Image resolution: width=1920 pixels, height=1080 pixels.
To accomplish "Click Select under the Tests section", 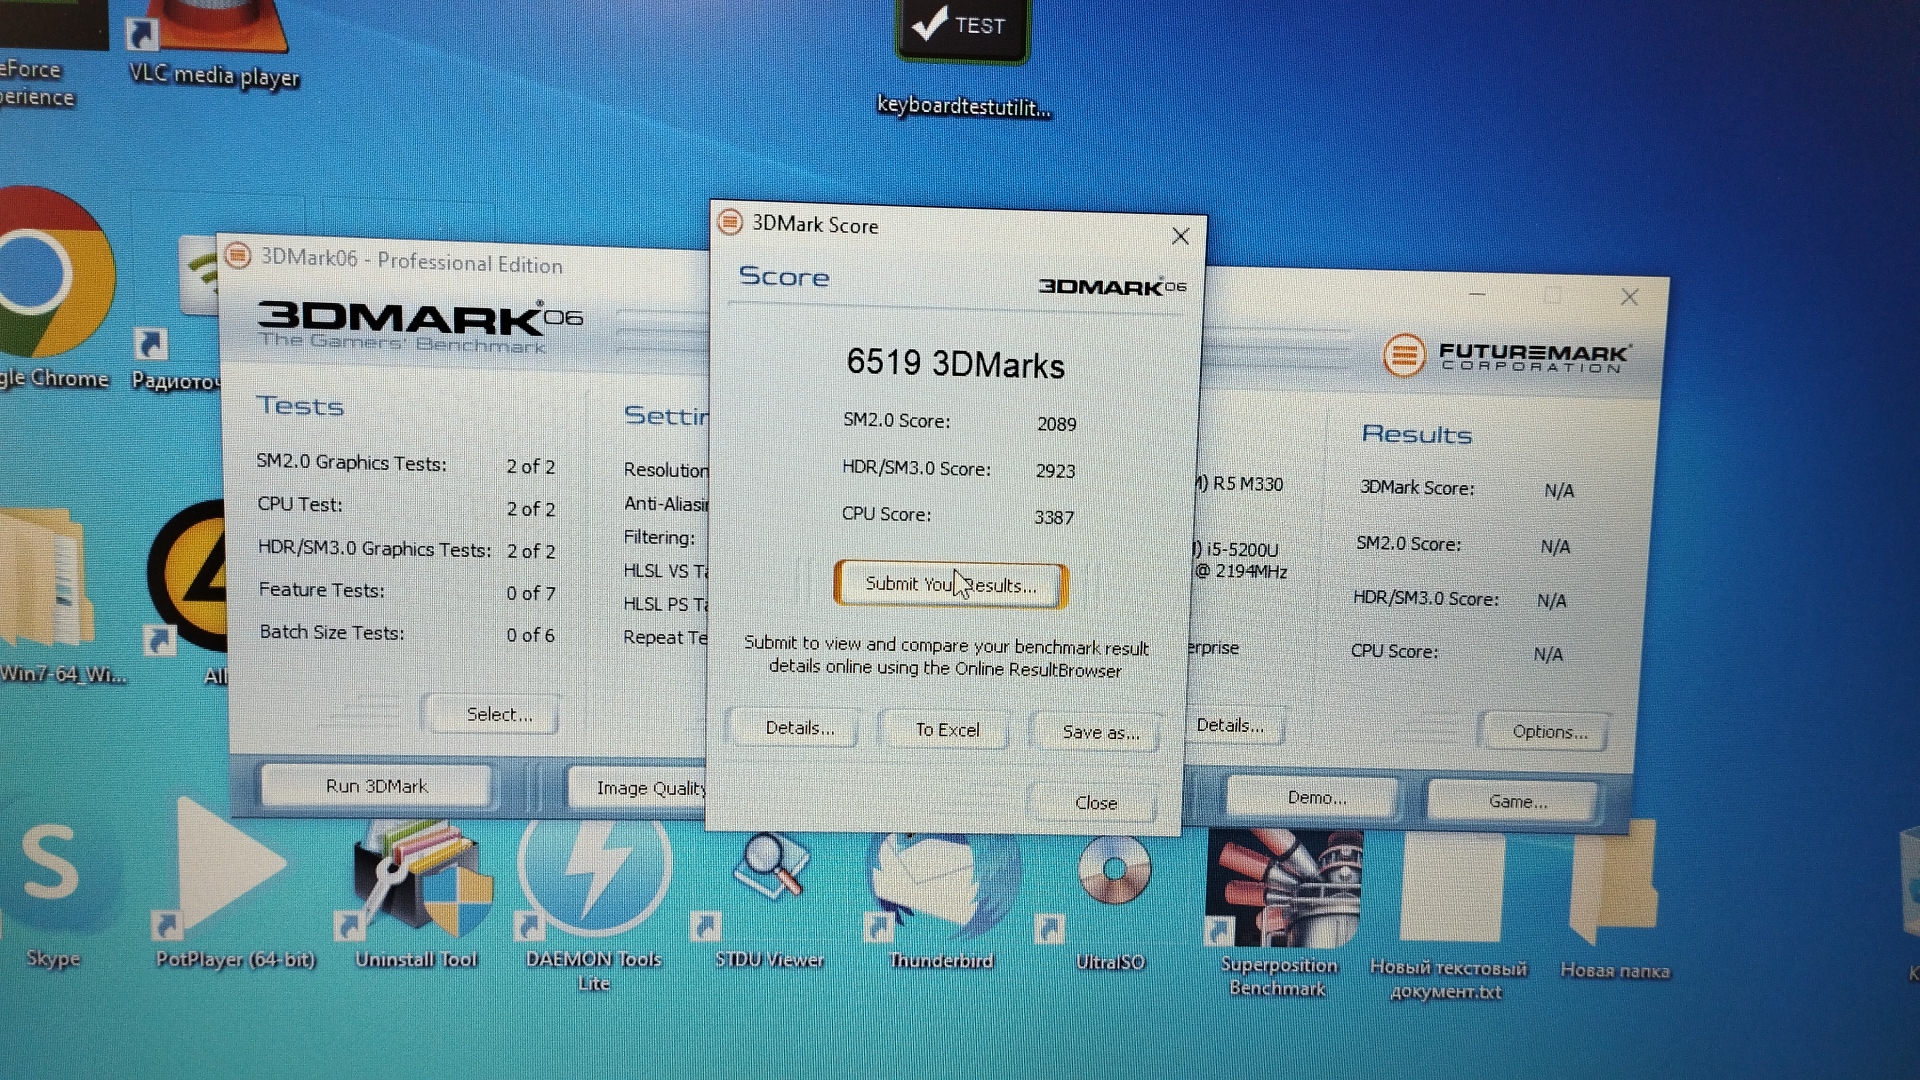I will 499,714.
